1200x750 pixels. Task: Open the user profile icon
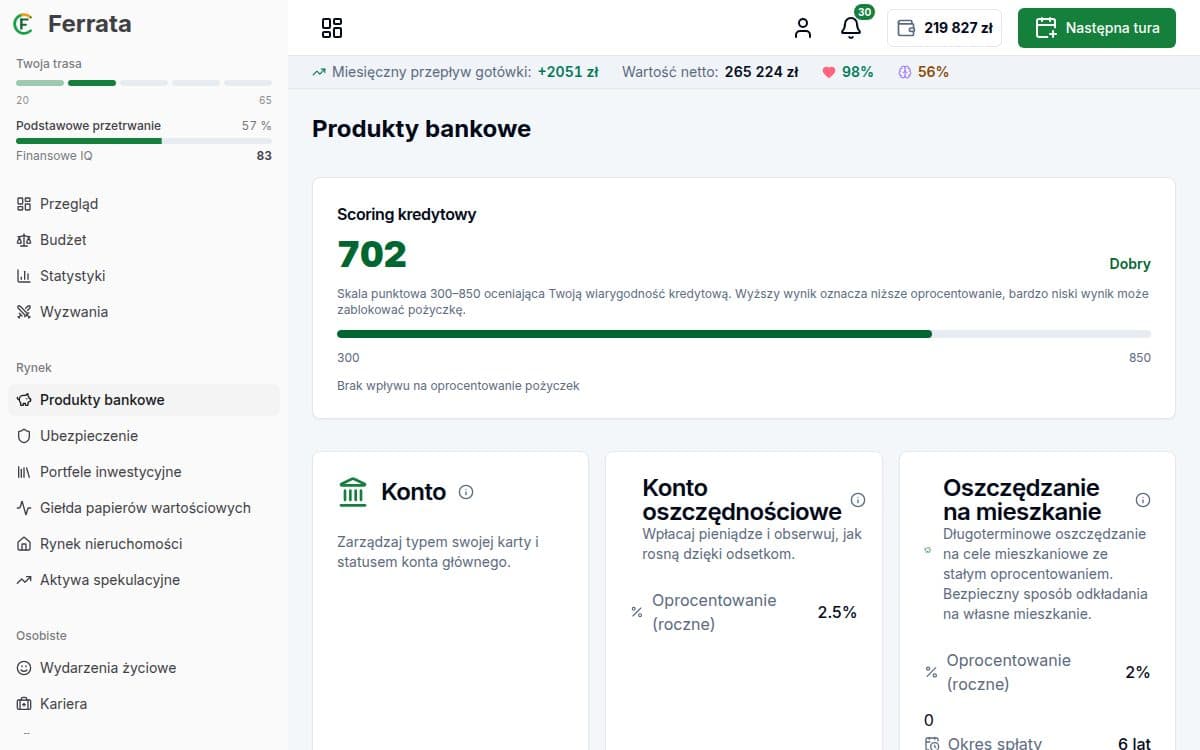coord(803,28)
